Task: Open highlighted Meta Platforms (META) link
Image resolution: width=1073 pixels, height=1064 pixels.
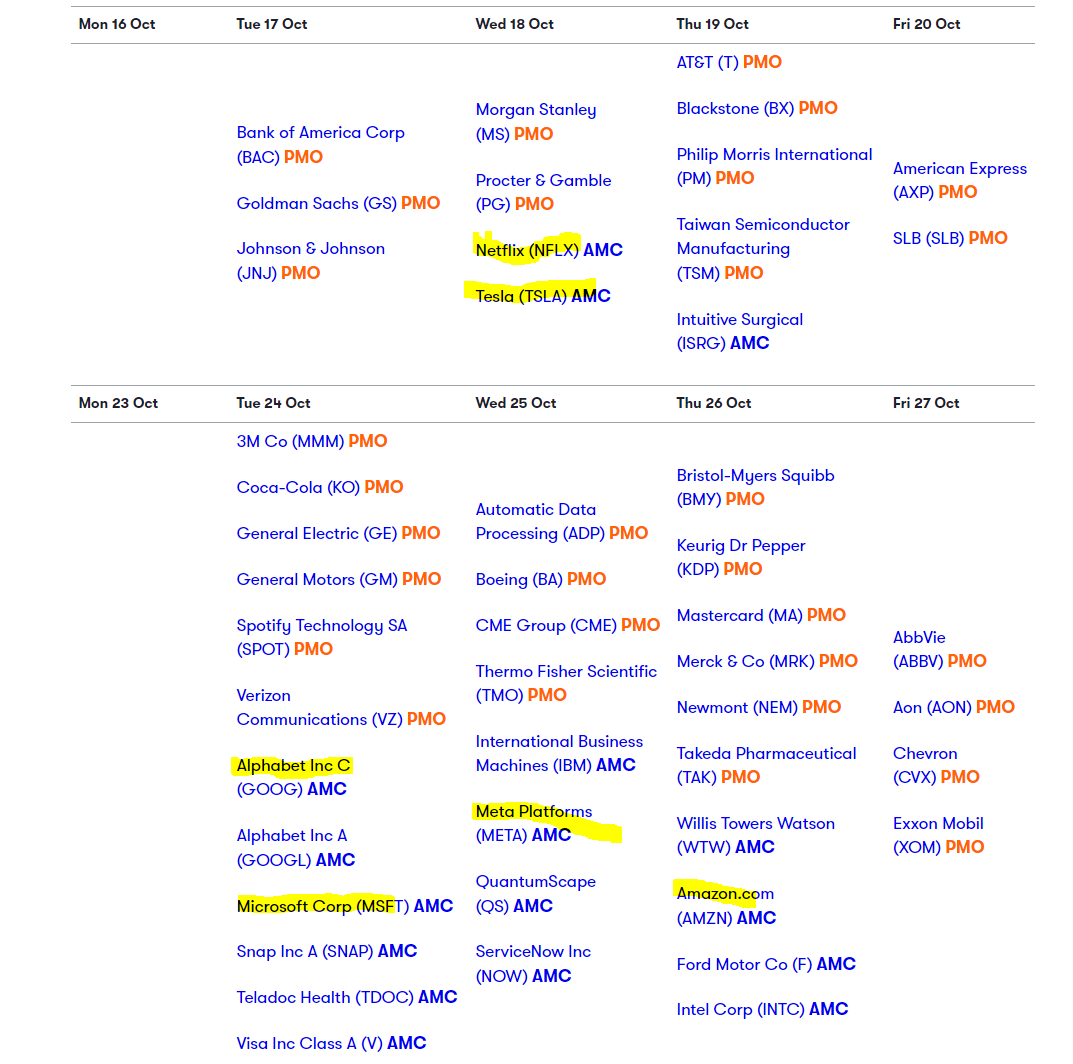Action: coord(534,823)
